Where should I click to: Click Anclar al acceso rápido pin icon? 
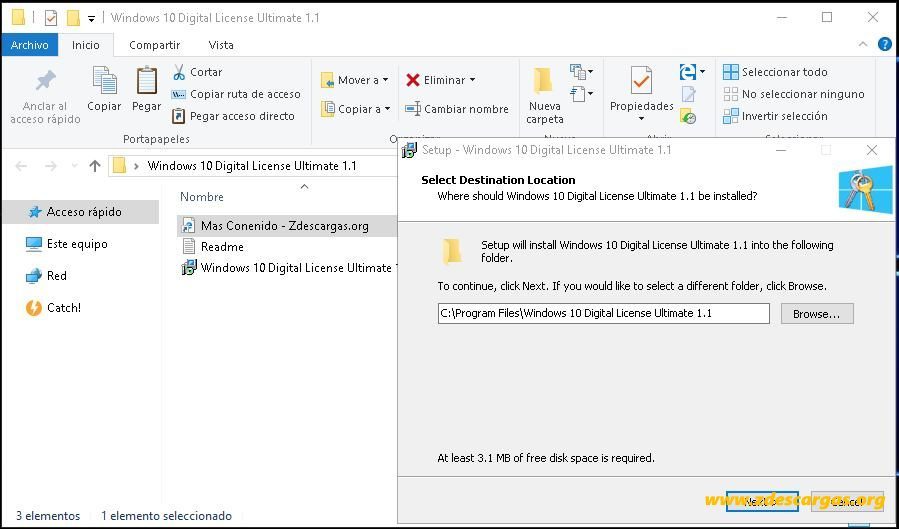(45, 81)
